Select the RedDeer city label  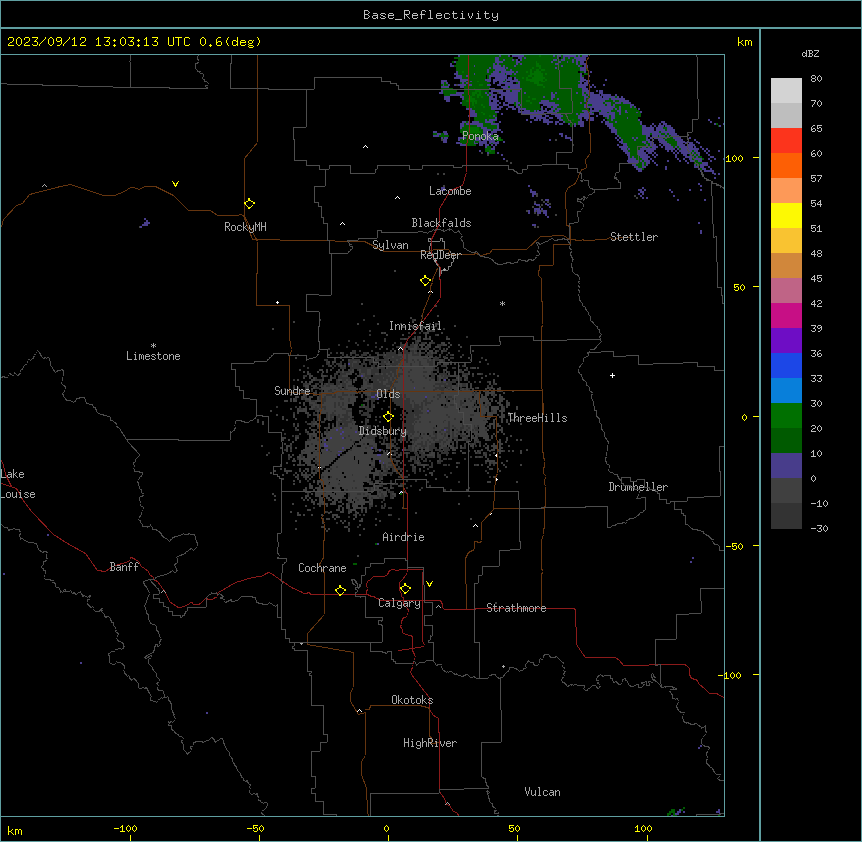click(x=440, y=255)
